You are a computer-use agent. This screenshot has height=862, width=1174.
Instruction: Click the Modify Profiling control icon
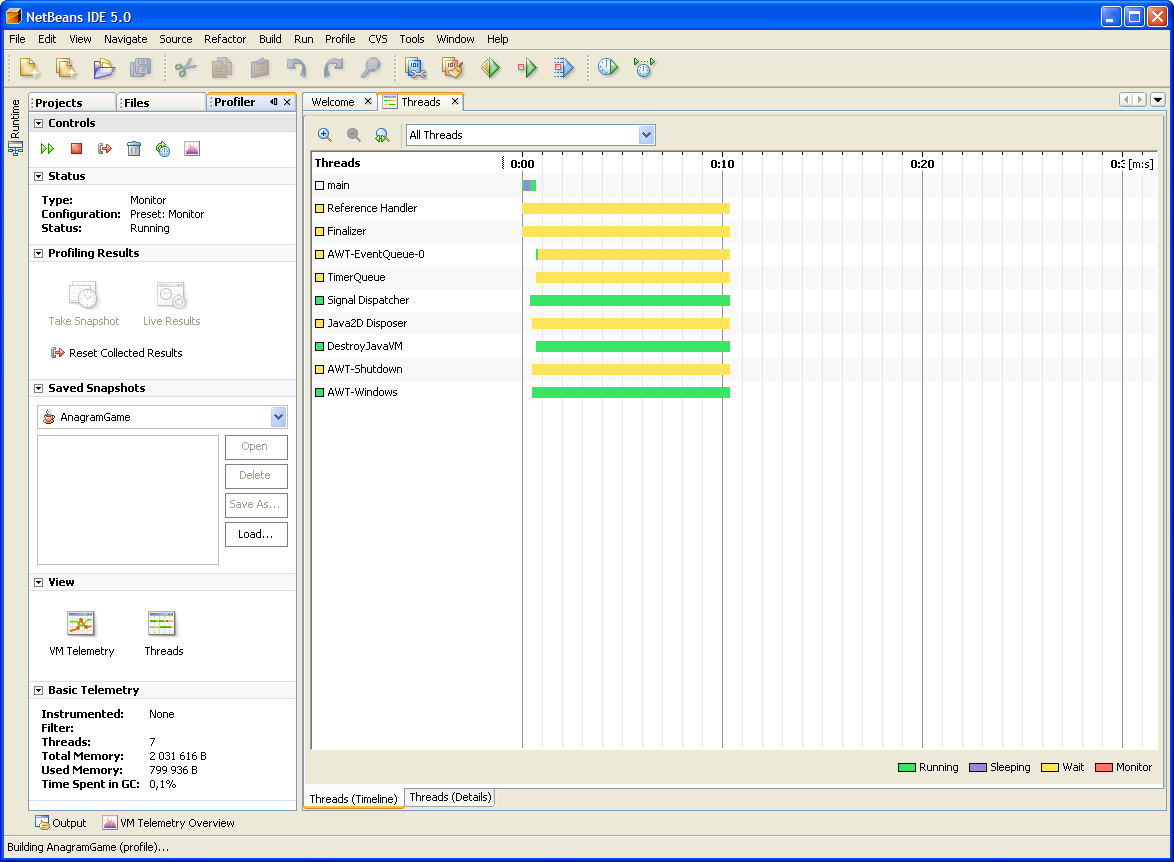coord(162,149)
